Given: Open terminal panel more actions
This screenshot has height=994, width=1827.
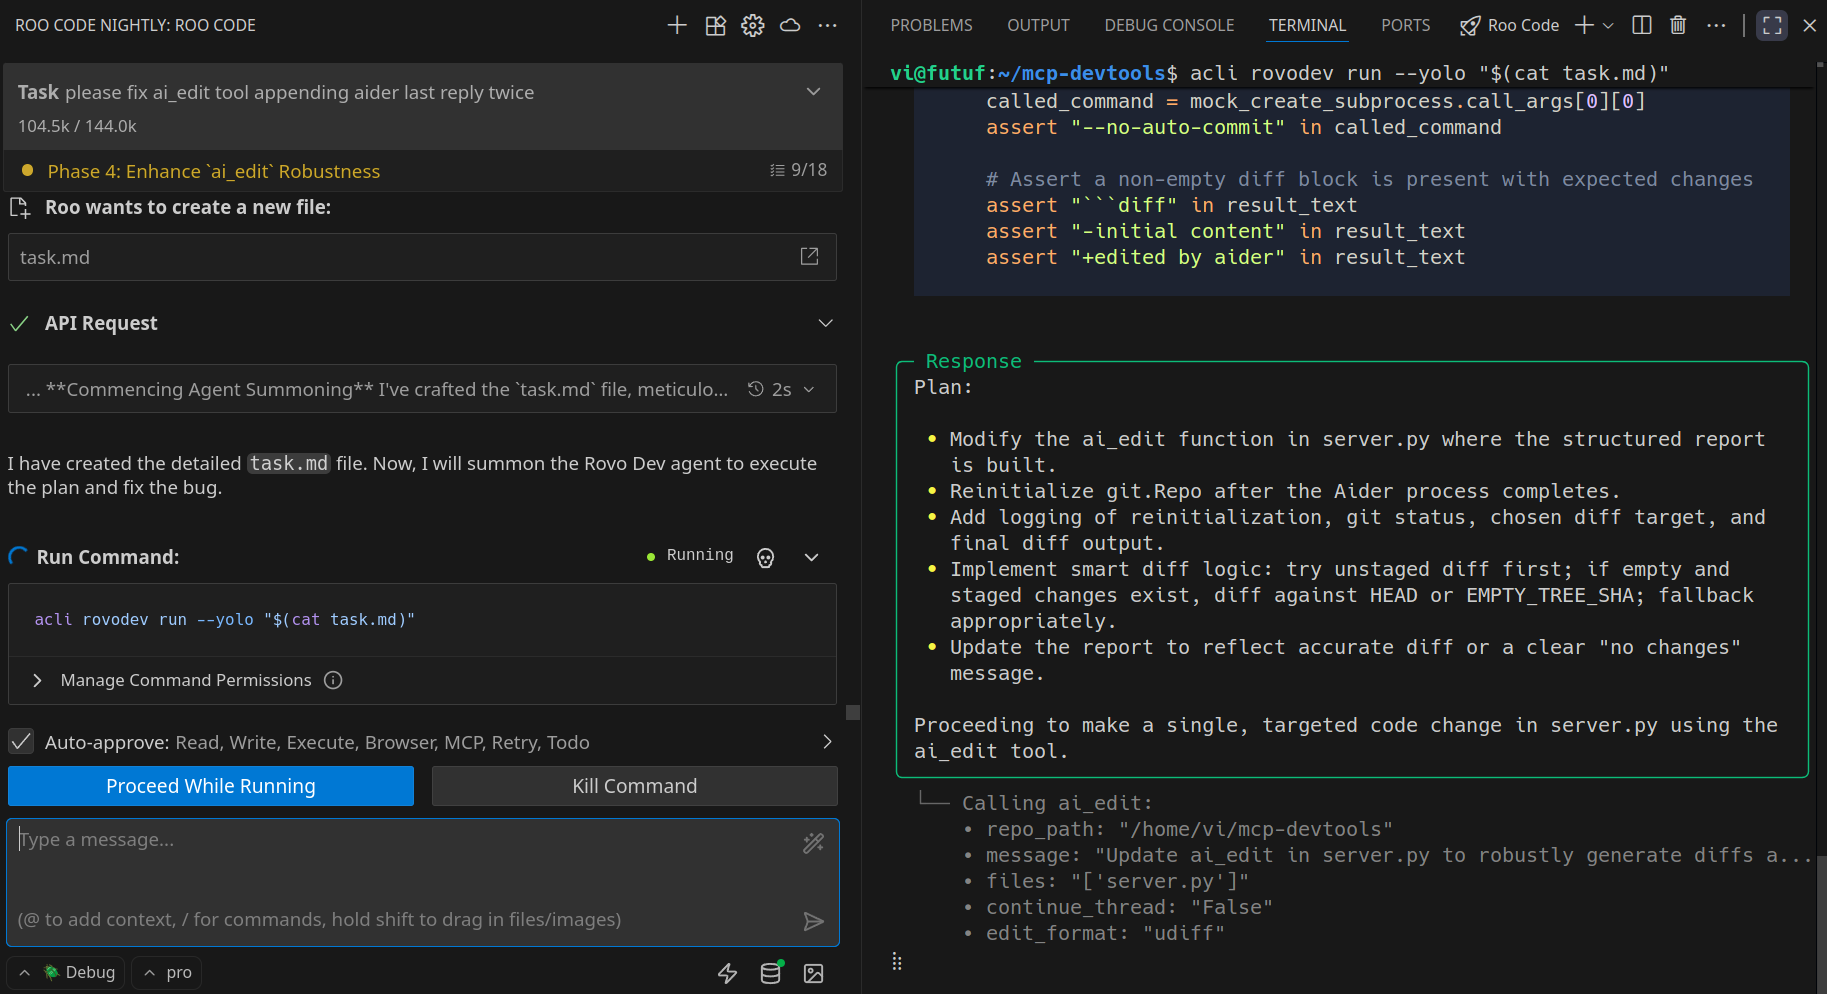Looking at the screenshot, I should click(1716, 25).
